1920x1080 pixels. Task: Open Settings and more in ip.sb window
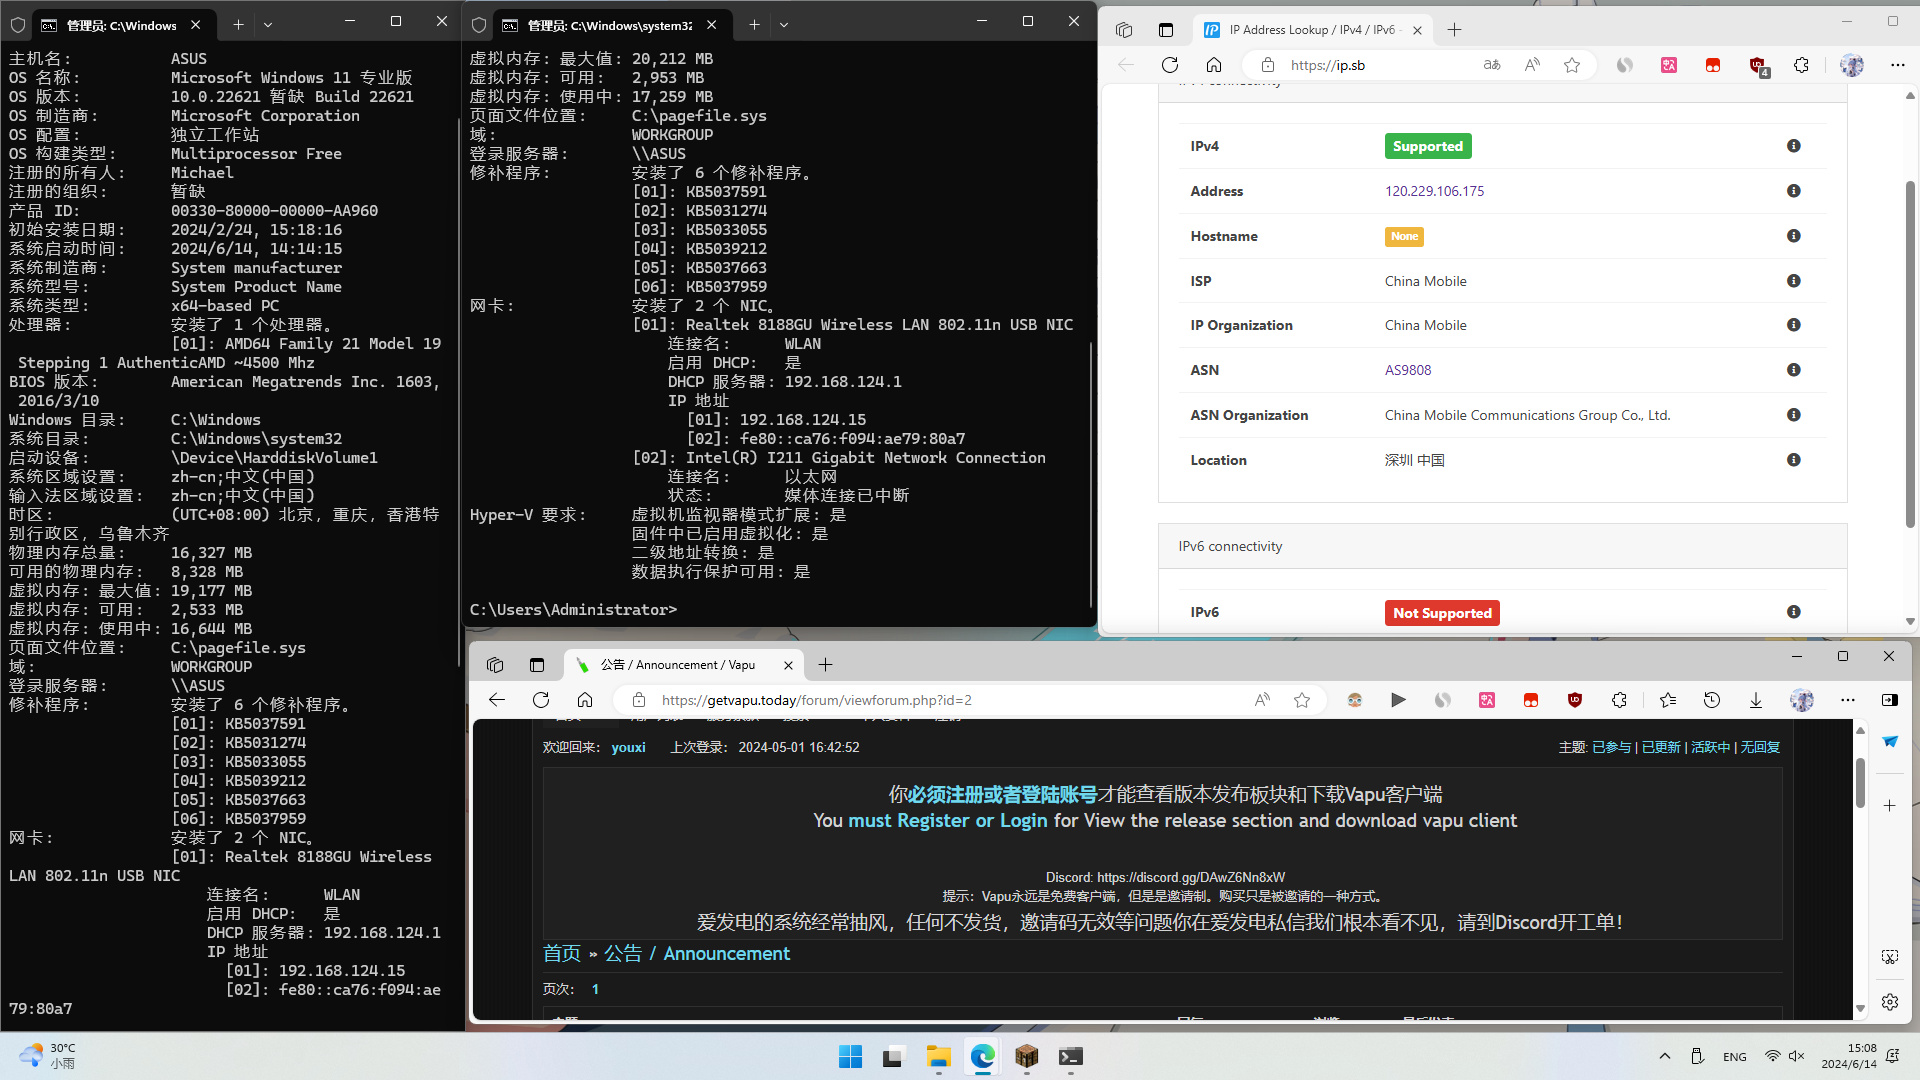click(1898, 65)
